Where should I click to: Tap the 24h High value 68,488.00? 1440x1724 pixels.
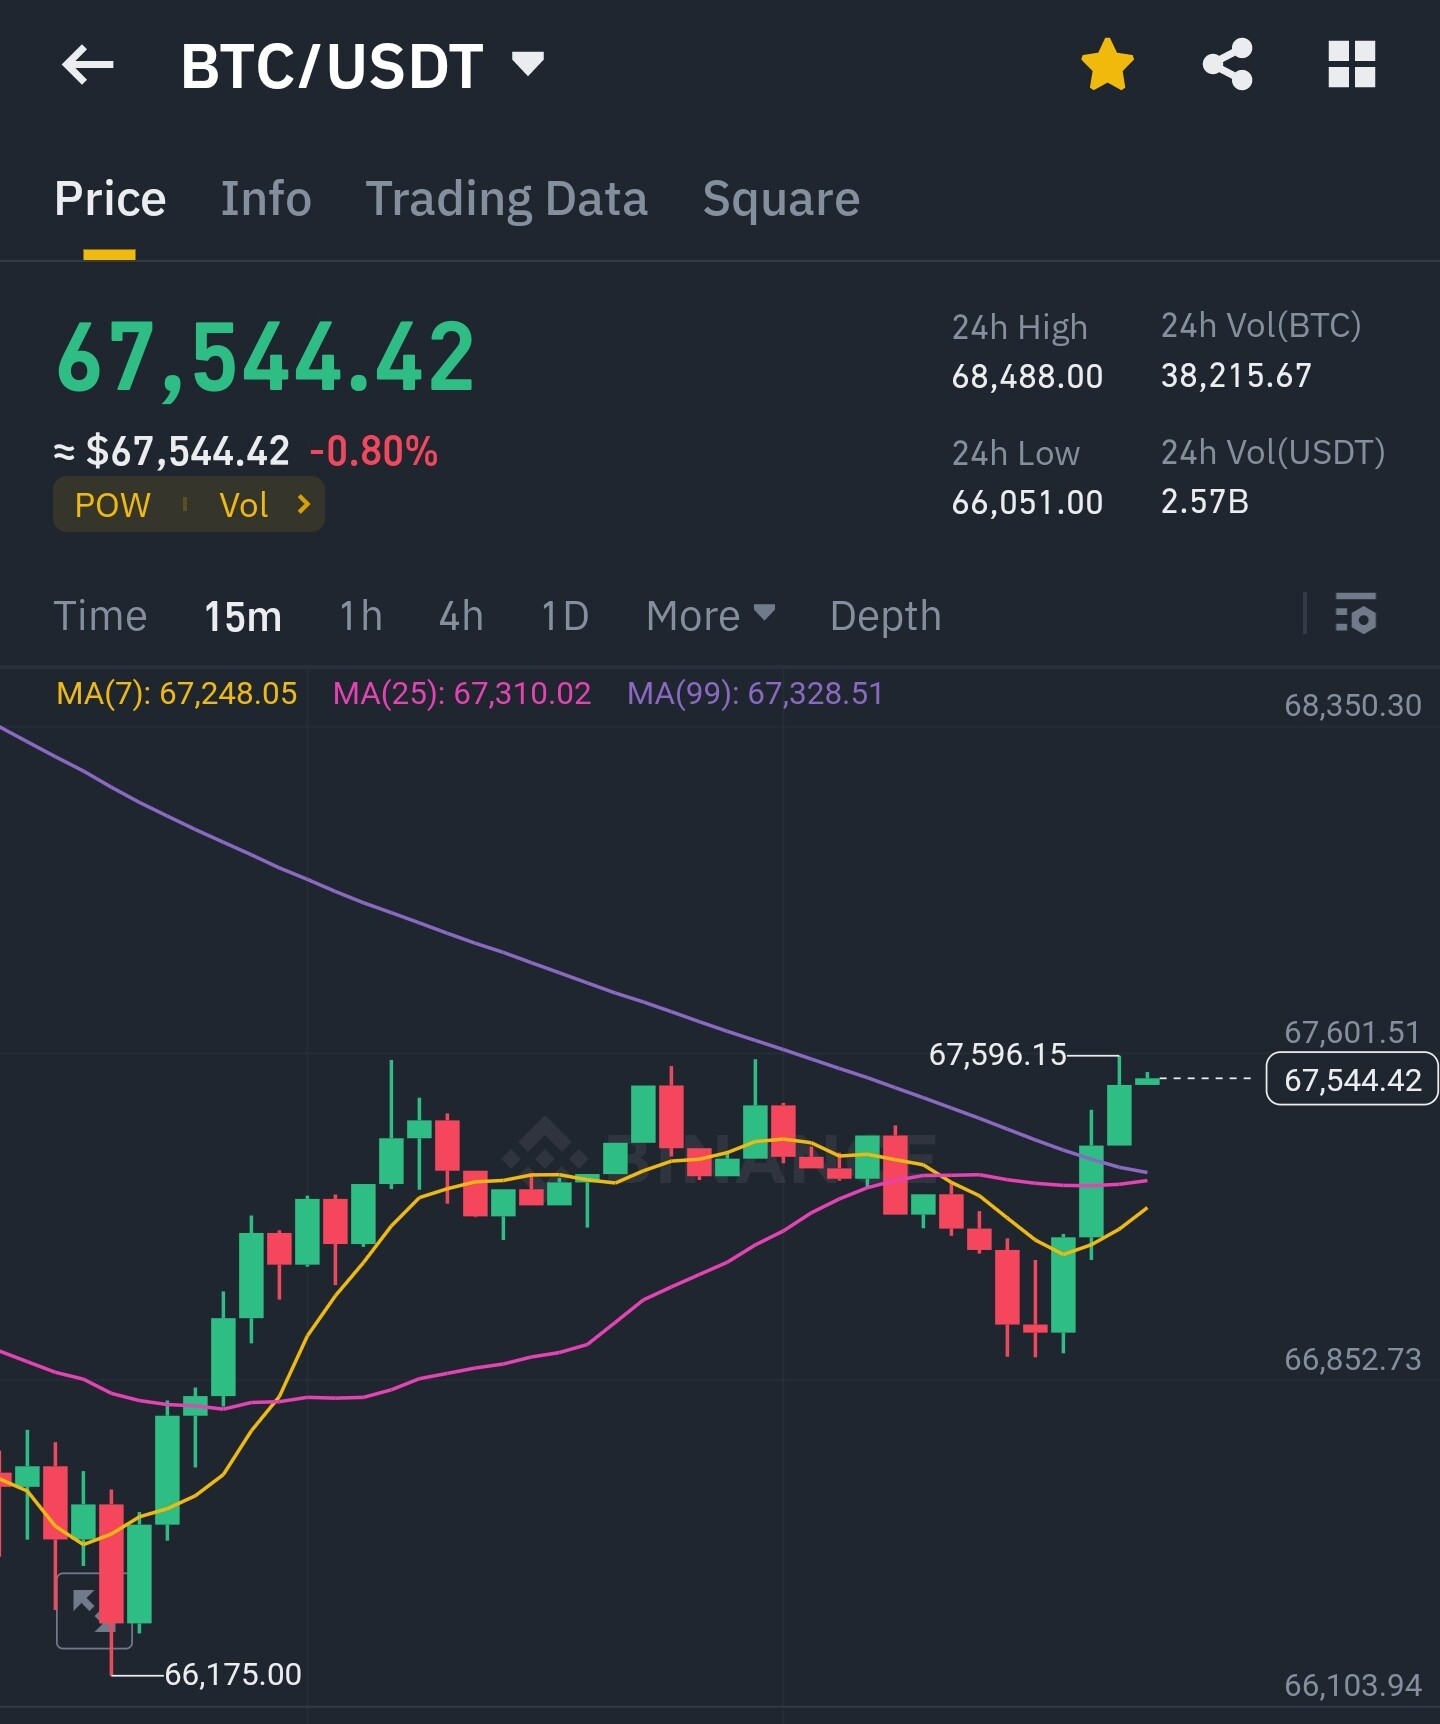point(1027,376)
